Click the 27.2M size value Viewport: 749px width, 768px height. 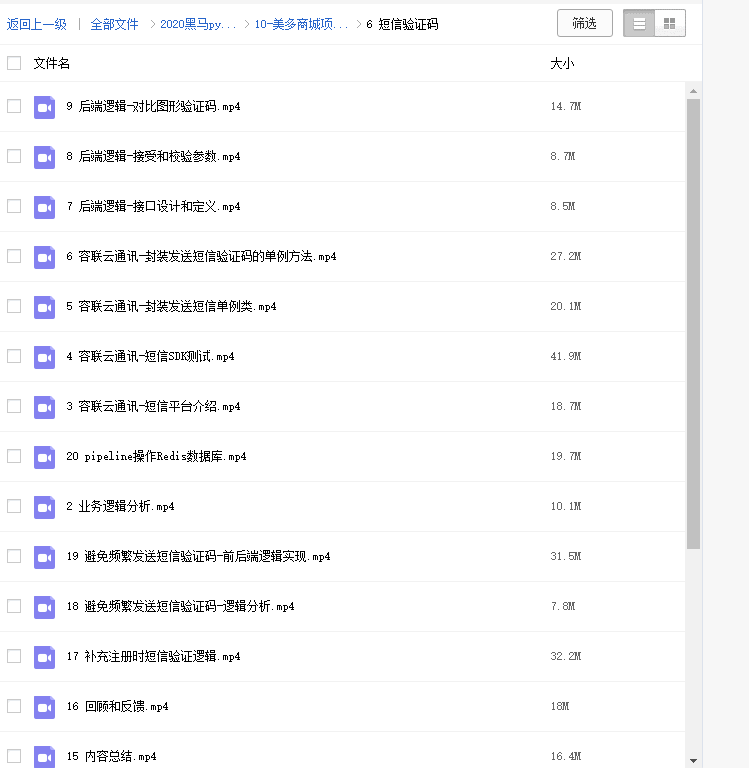566,256
